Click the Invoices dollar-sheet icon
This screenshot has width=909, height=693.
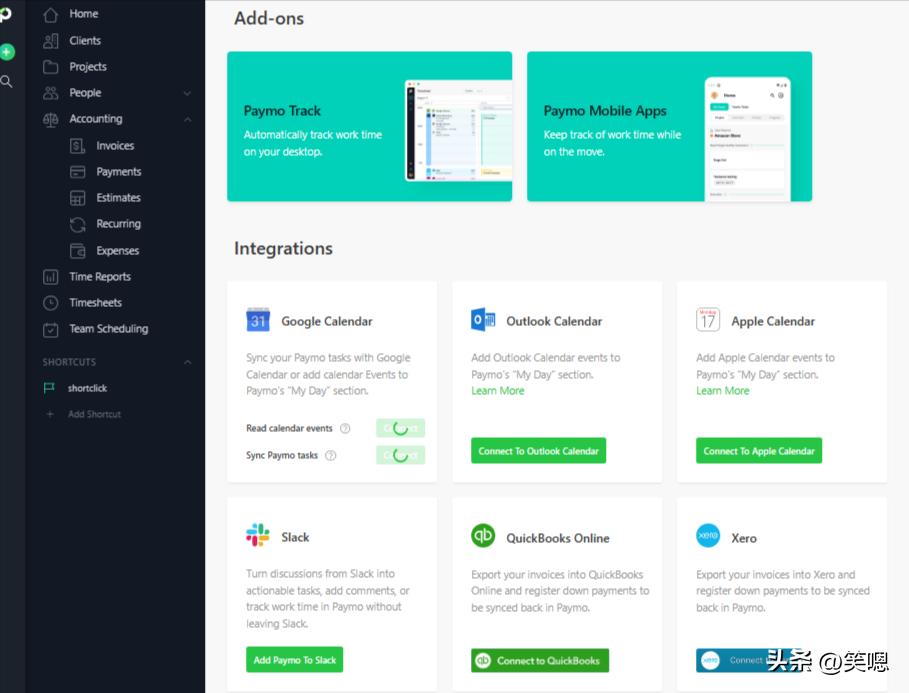(78, 146)
